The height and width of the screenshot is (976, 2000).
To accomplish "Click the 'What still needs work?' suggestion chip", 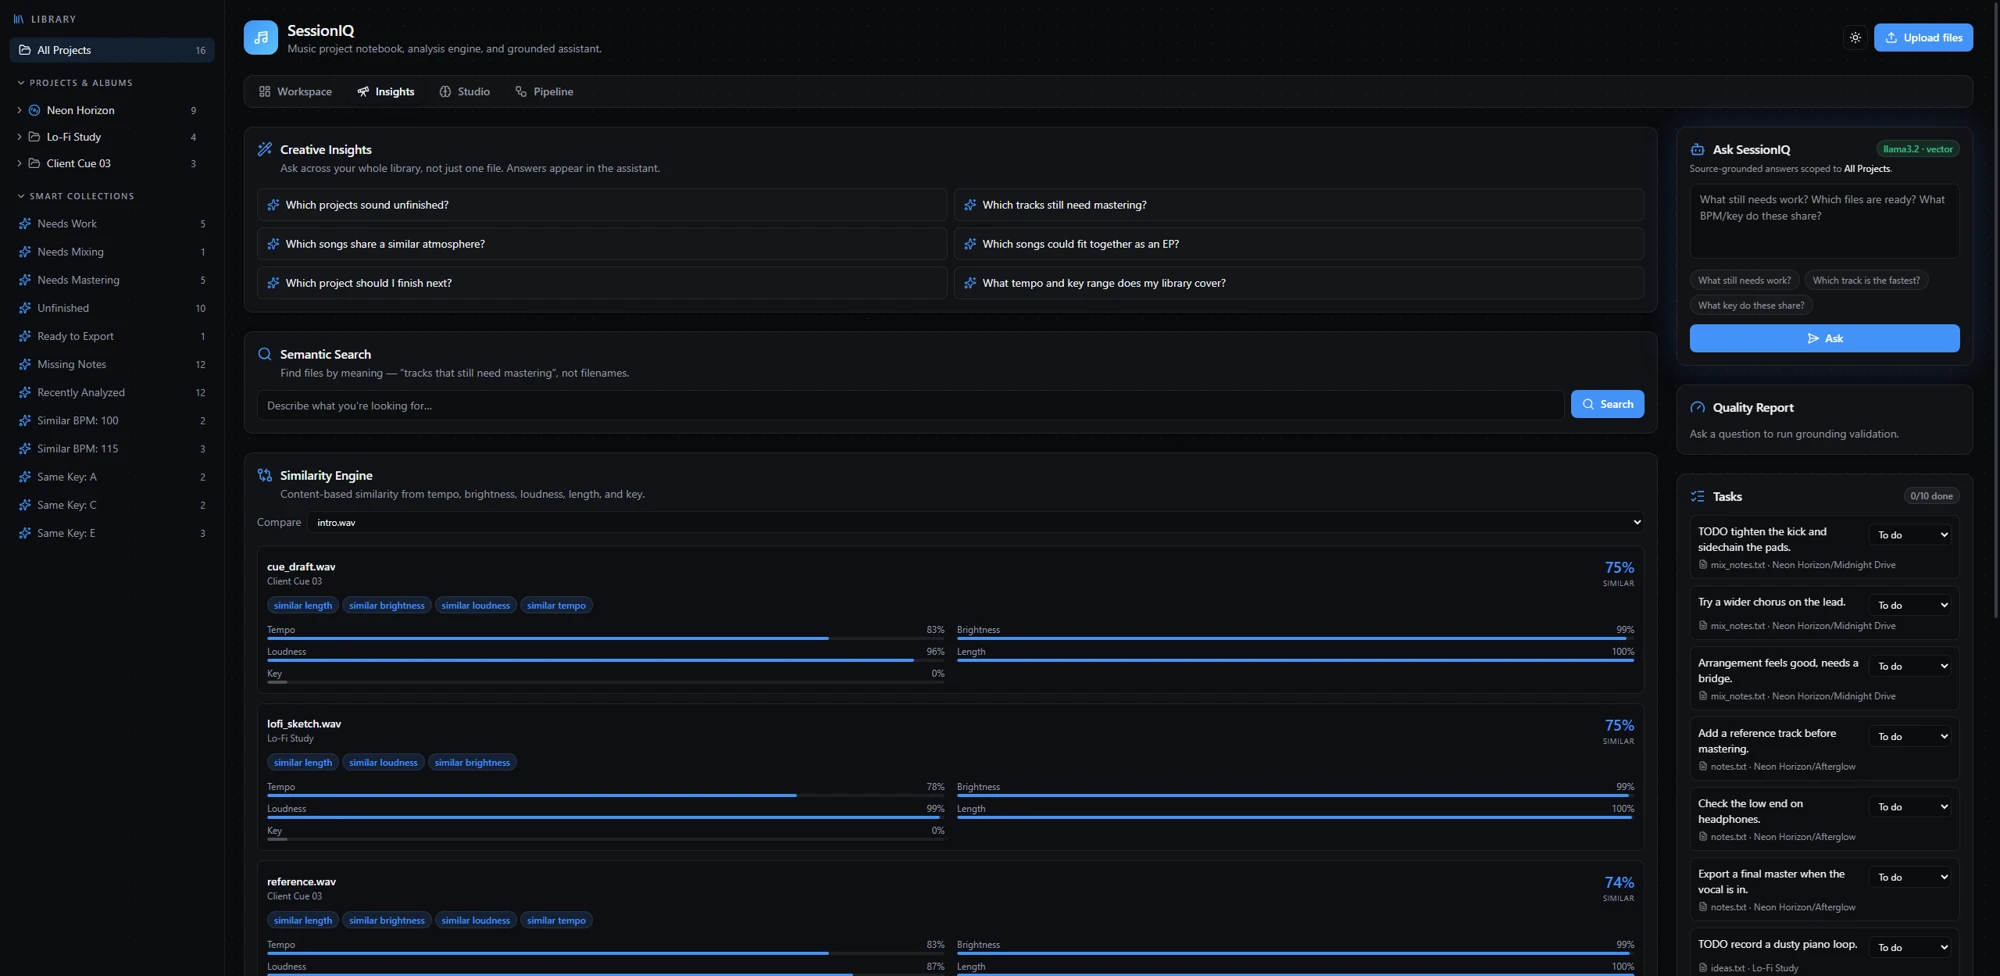I will click(x=1744, y=280).
